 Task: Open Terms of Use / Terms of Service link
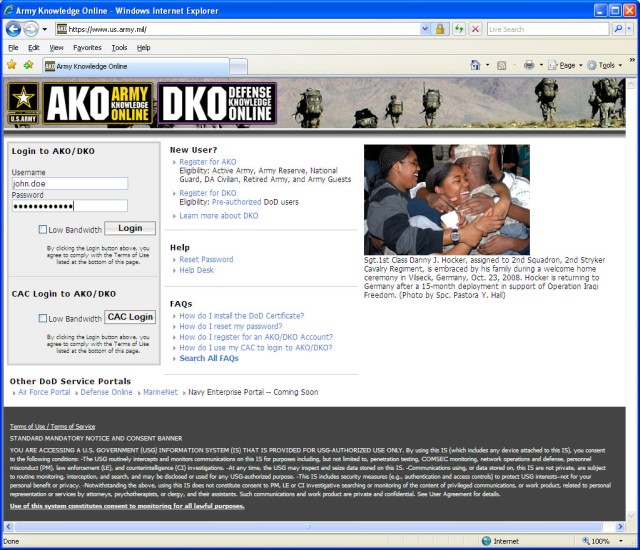tap(52, 426)
